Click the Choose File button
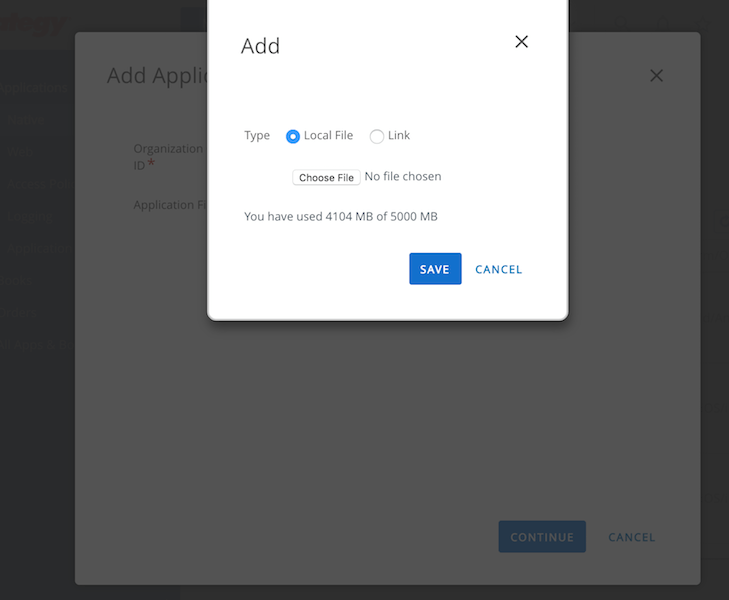 click(326, 177)
